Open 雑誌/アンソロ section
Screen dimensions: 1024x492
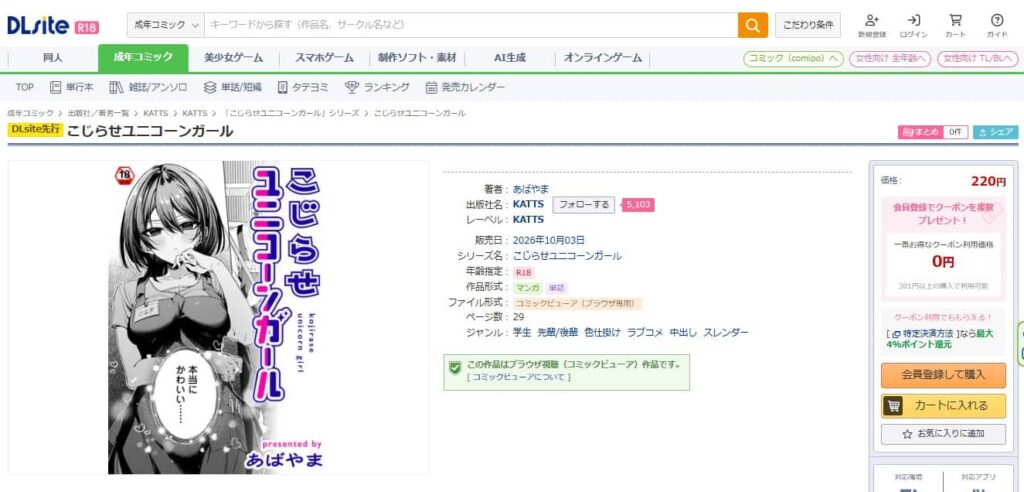coord(148,87)
